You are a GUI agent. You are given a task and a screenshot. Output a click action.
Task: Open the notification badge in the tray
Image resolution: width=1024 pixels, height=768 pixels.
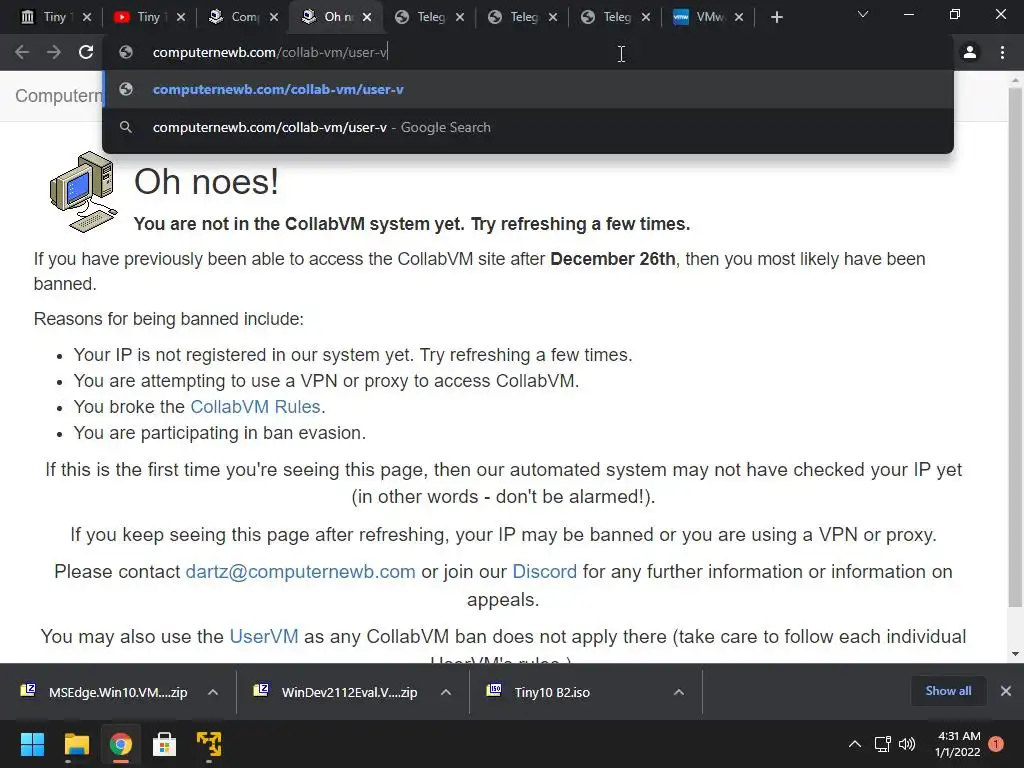point(996,744)
